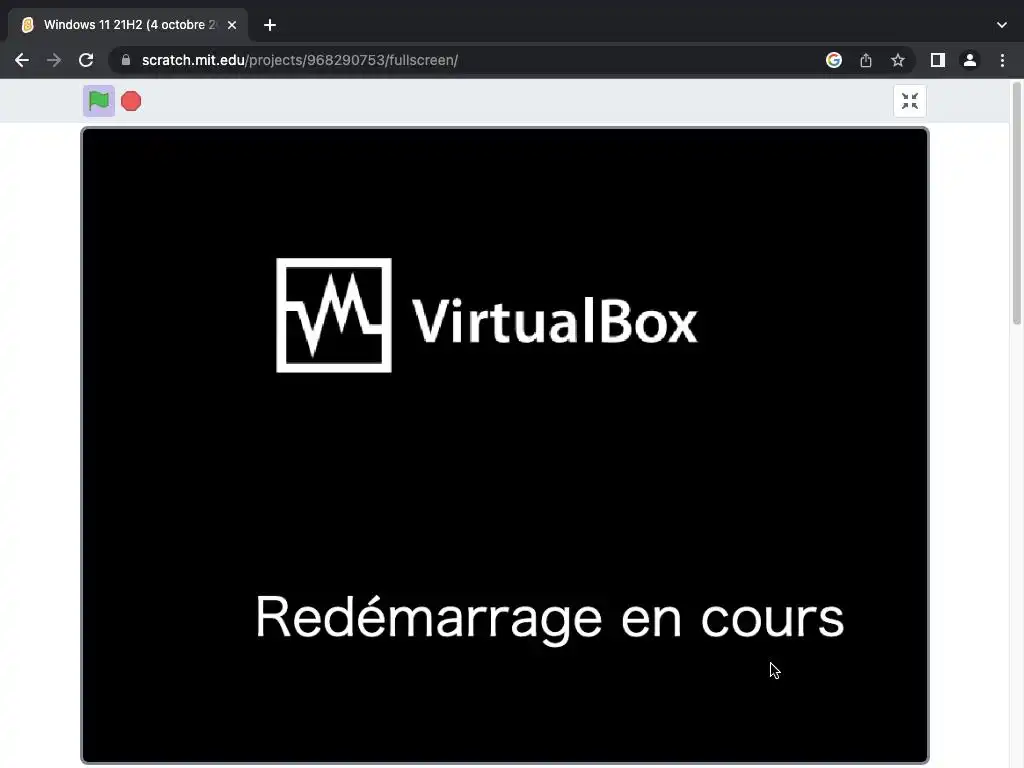Viewport: 1024px width, 768px height.
Task: Click the 'VirtualBox' wordmark text
Action: pos(554,319)
